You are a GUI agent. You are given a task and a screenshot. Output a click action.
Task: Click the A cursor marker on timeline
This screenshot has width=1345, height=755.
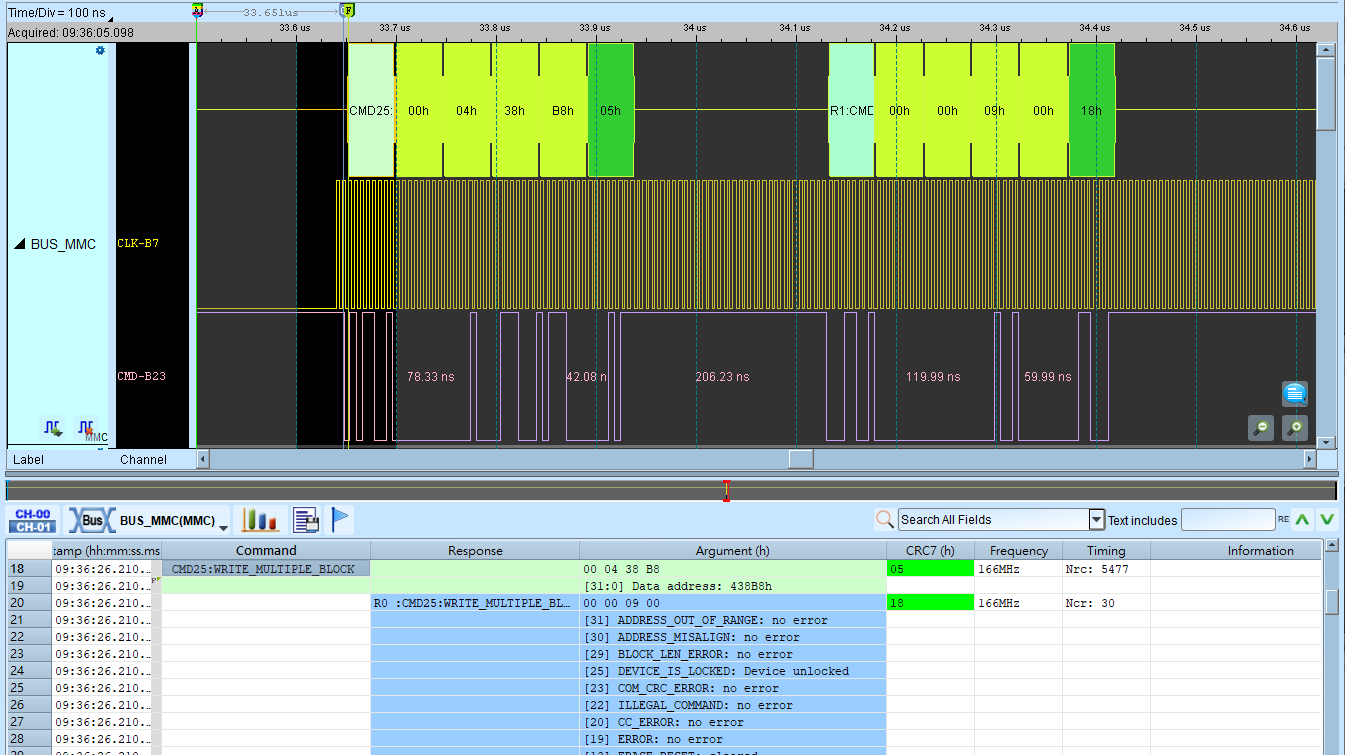[x=197, y=10]
